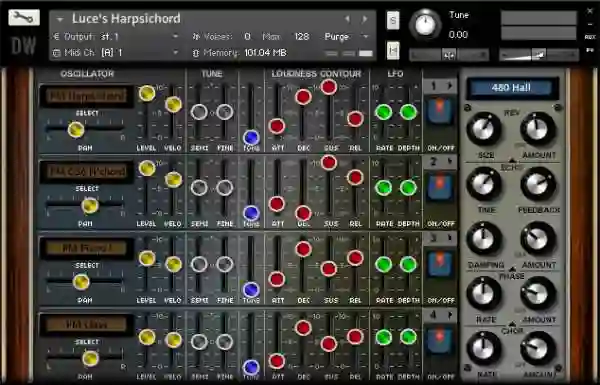This screenshot has height=385, width=600.
Task: Toggle oscillator 1 ON/OFF switch
Action: pyautogui.click(x=440, y=111)
